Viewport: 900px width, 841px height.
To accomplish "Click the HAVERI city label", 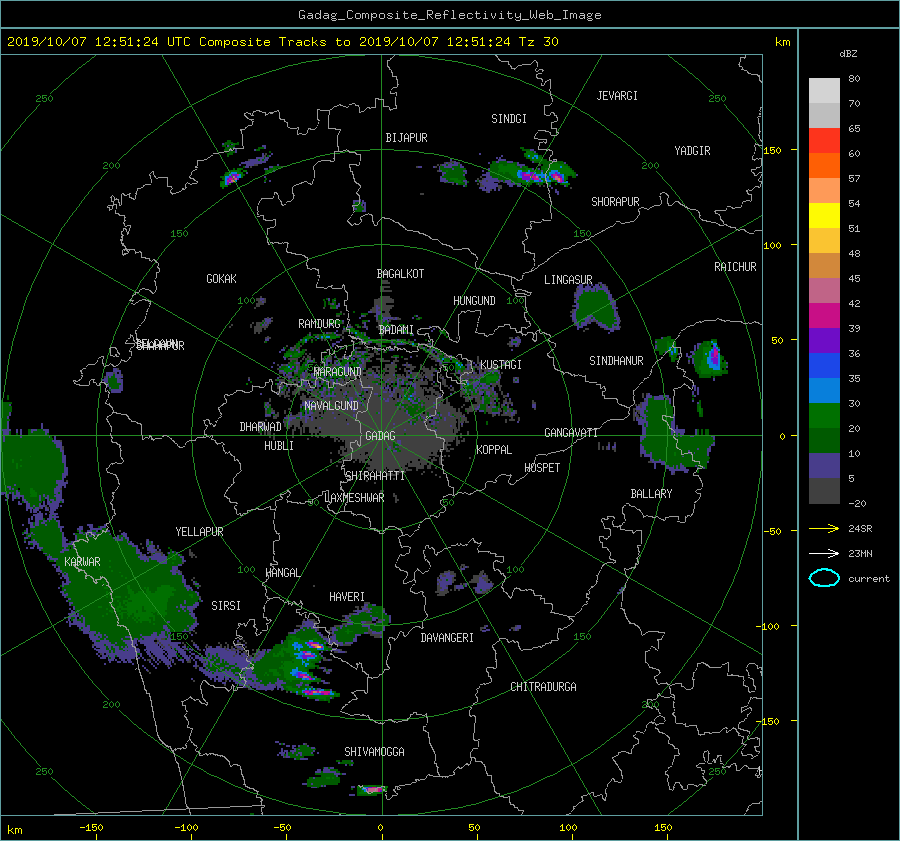I will [347, 598].
